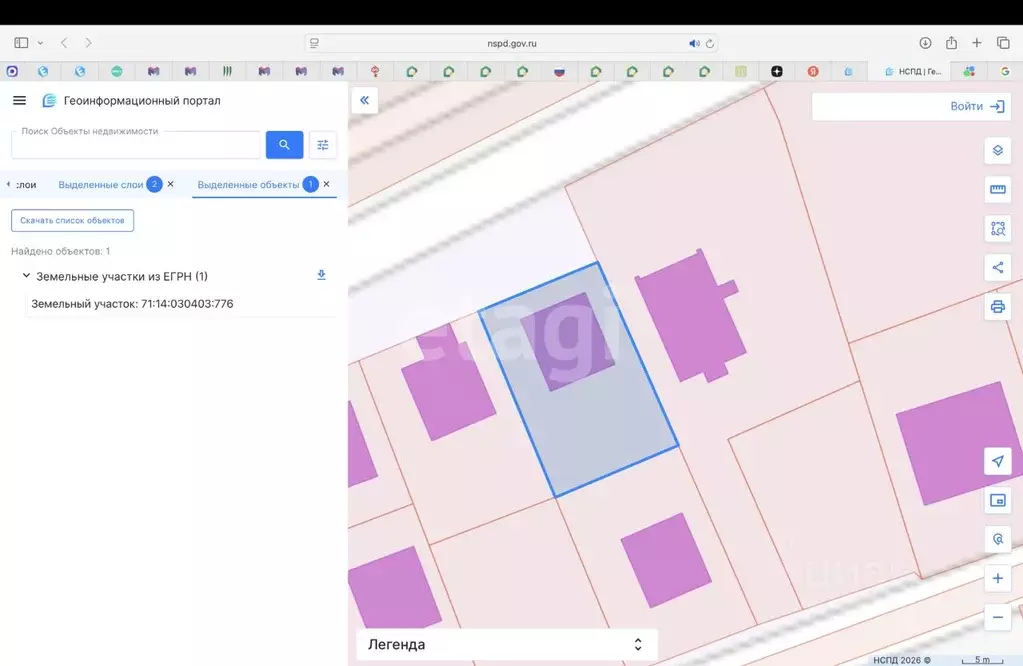Click Скачать список объектов button
This screenshot has width=1023, height=666.
tap(72, 220)
